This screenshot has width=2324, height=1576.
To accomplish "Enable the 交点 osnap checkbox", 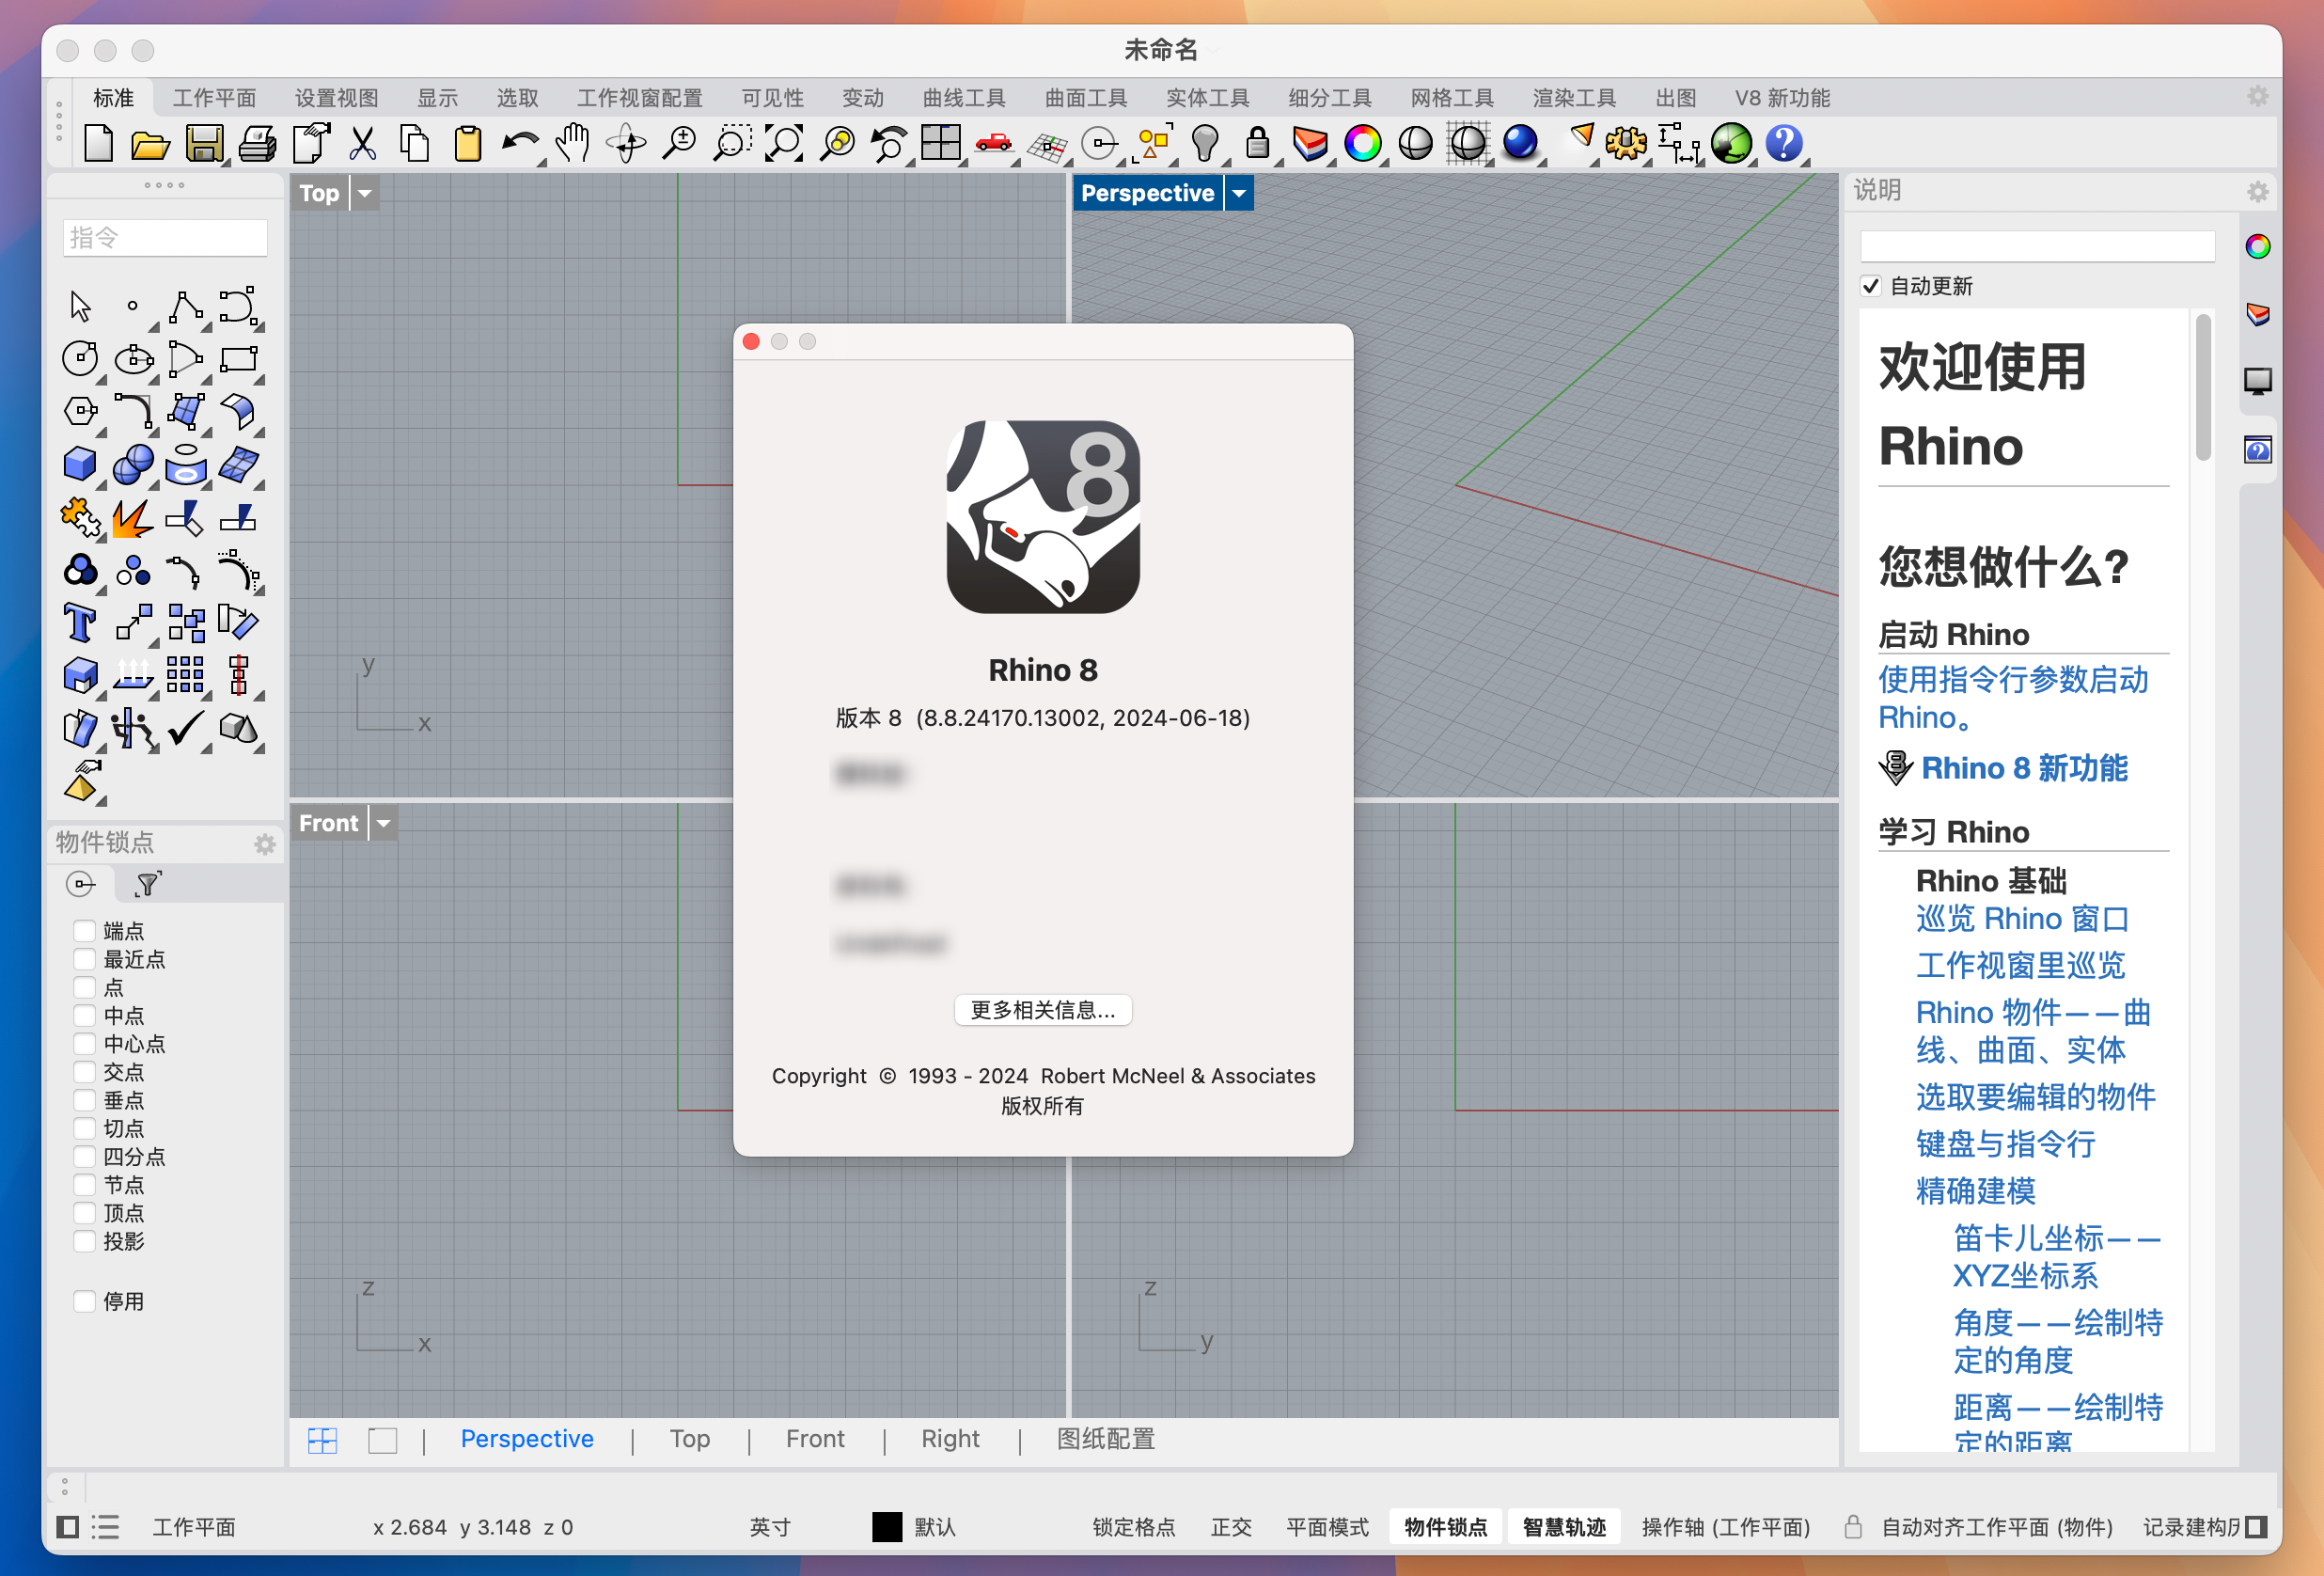I will 85,1072.
